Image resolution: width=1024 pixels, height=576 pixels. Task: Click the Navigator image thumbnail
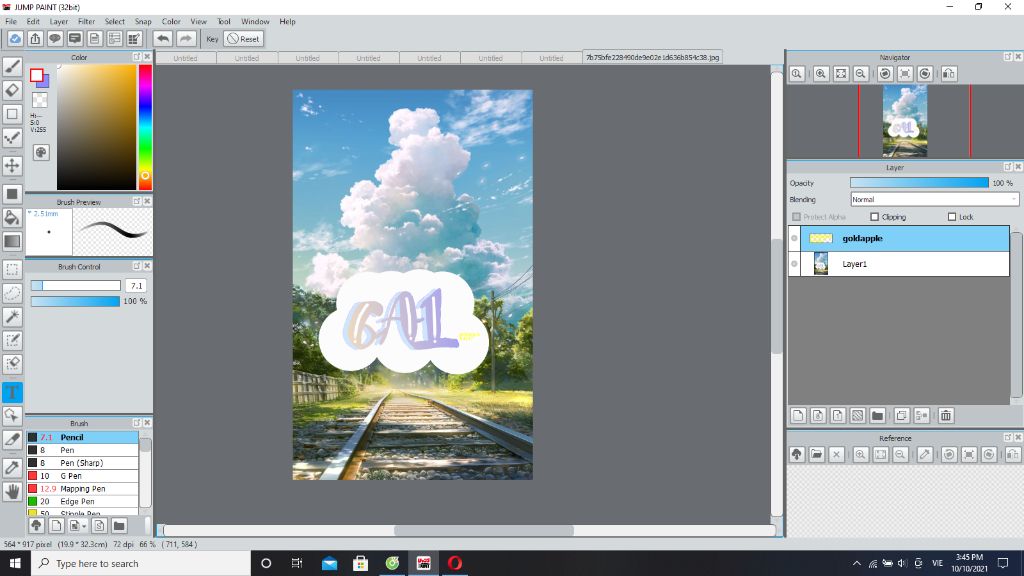pyautogui.click(x=904, y=121)
